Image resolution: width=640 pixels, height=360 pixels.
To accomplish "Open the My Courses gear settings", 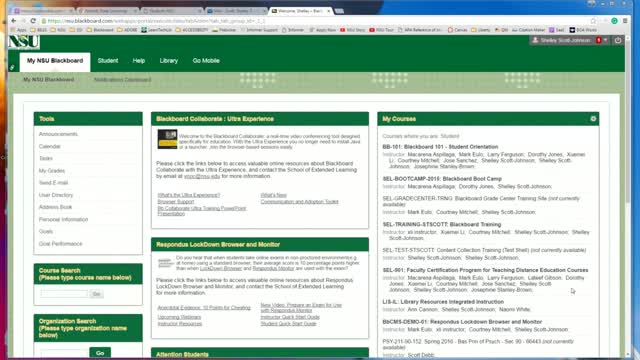I will [x=593, y=119].
